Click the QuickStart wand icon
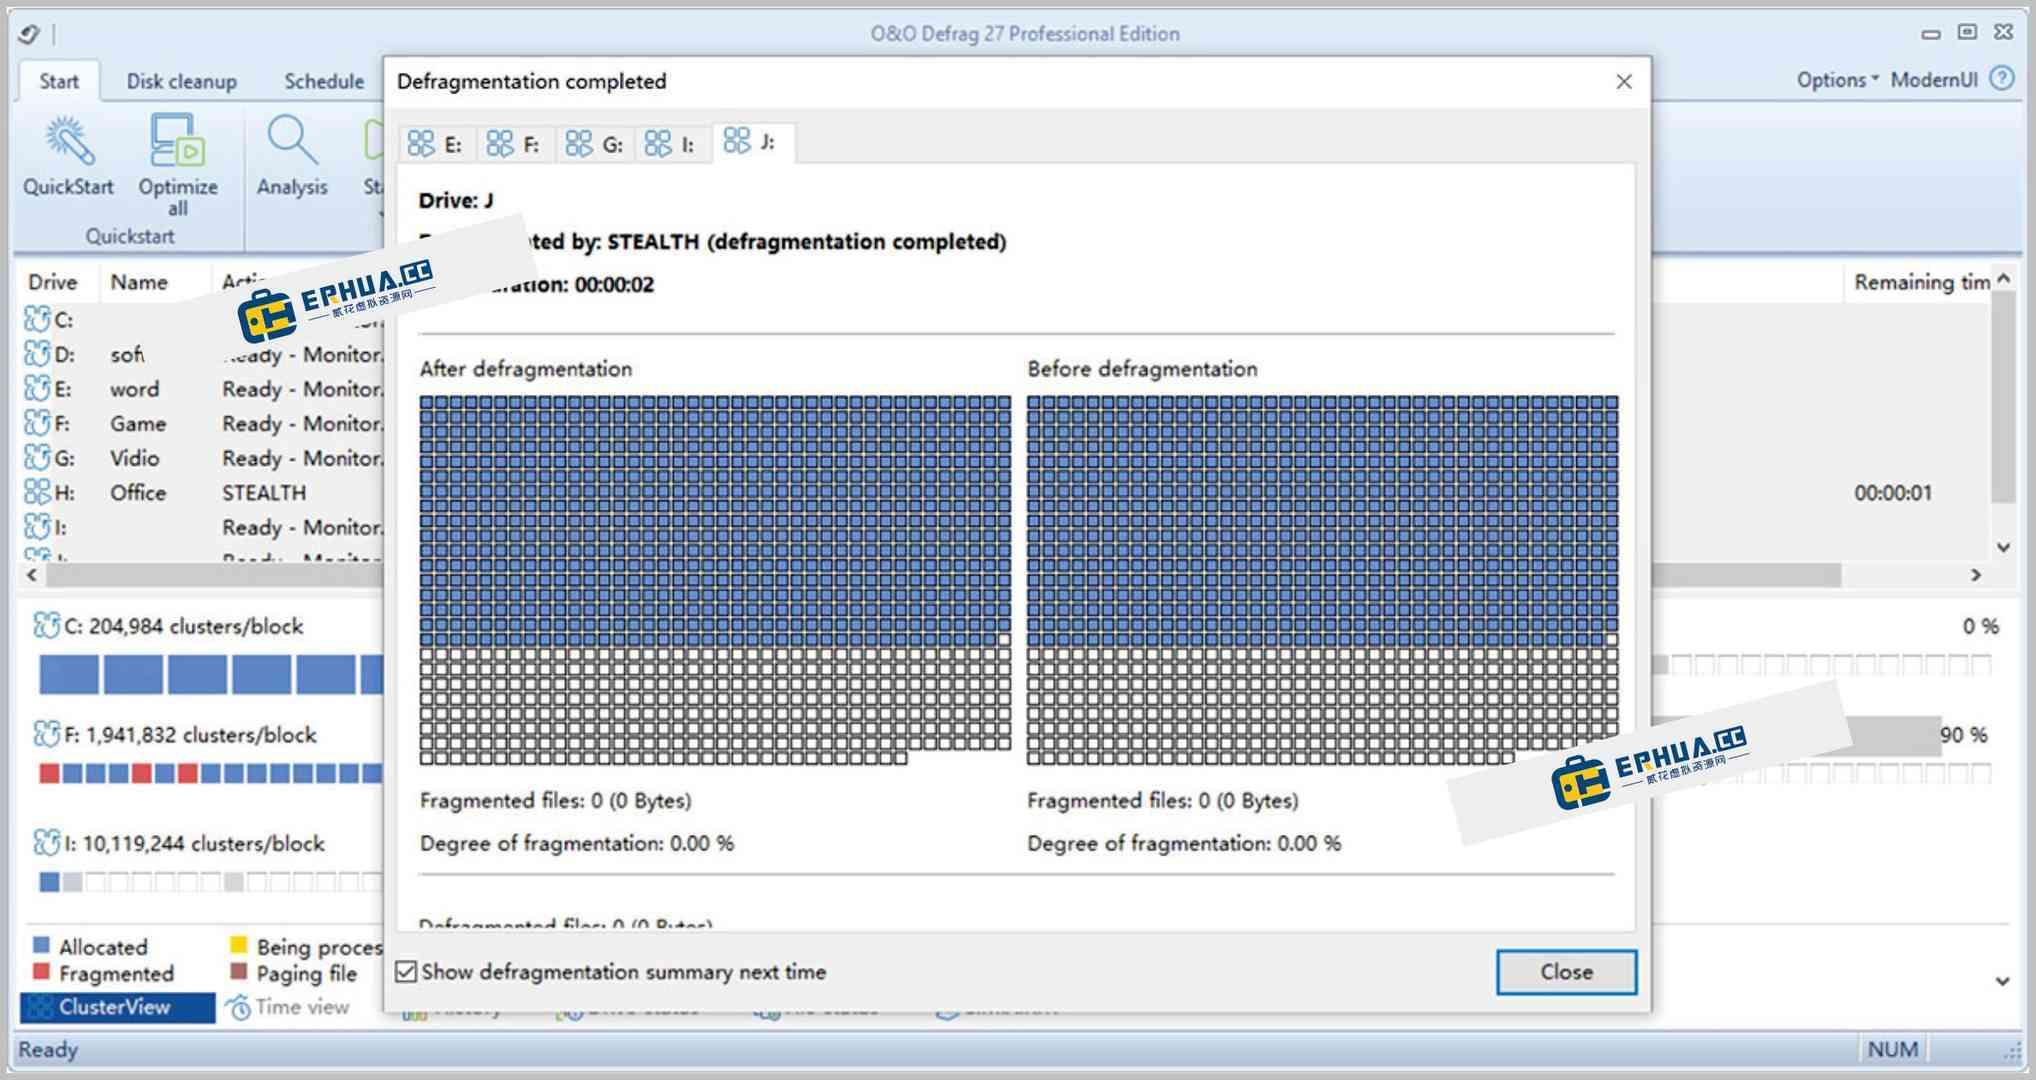 pos(68,142)
